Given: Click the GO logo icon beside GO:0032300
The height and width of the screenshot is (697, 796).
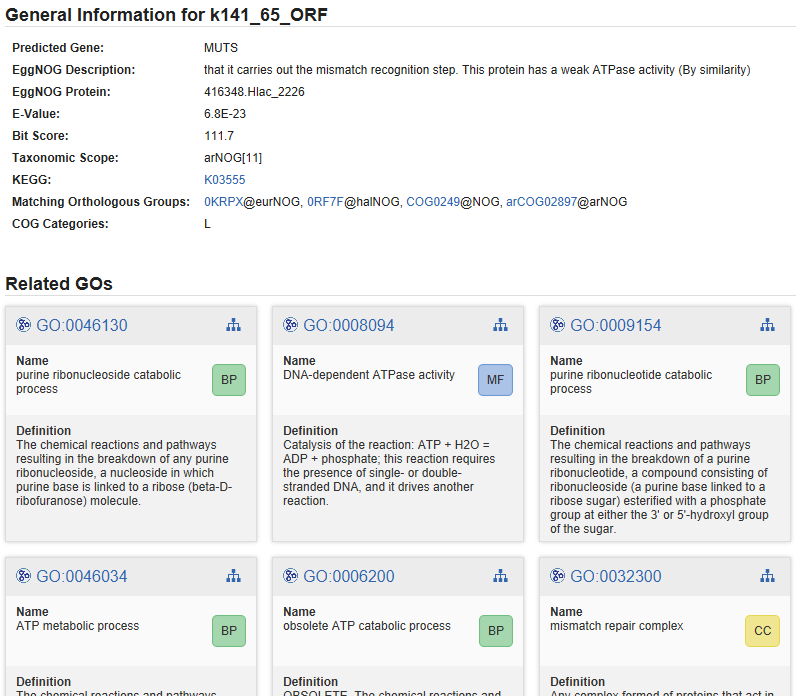Looking at the screenshot, I should [558, 576].
